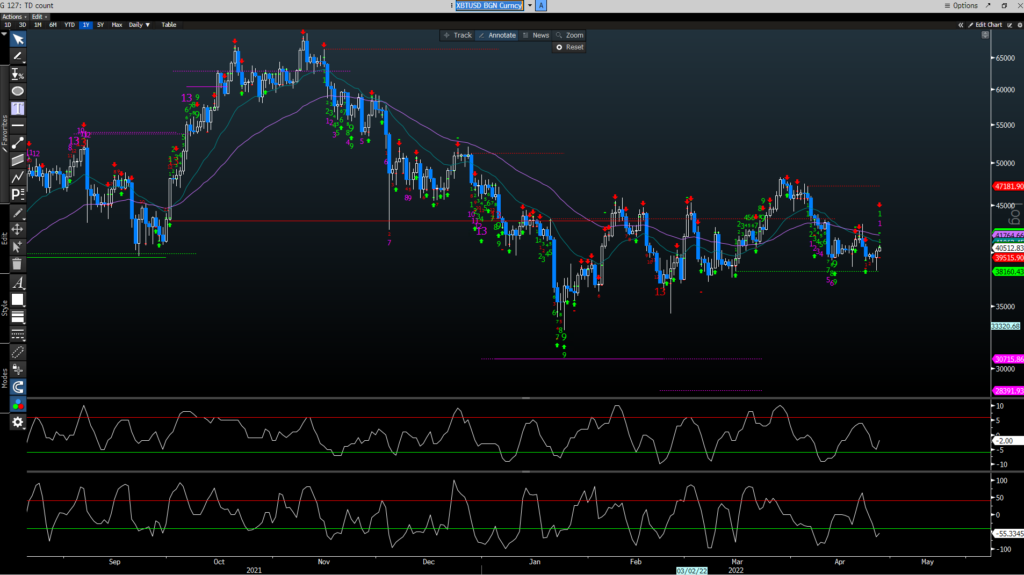The height and width of the screenshot is (575, 1024).
Task: Choose the add-selection cursor tool
Action: (x=18, y=246)
